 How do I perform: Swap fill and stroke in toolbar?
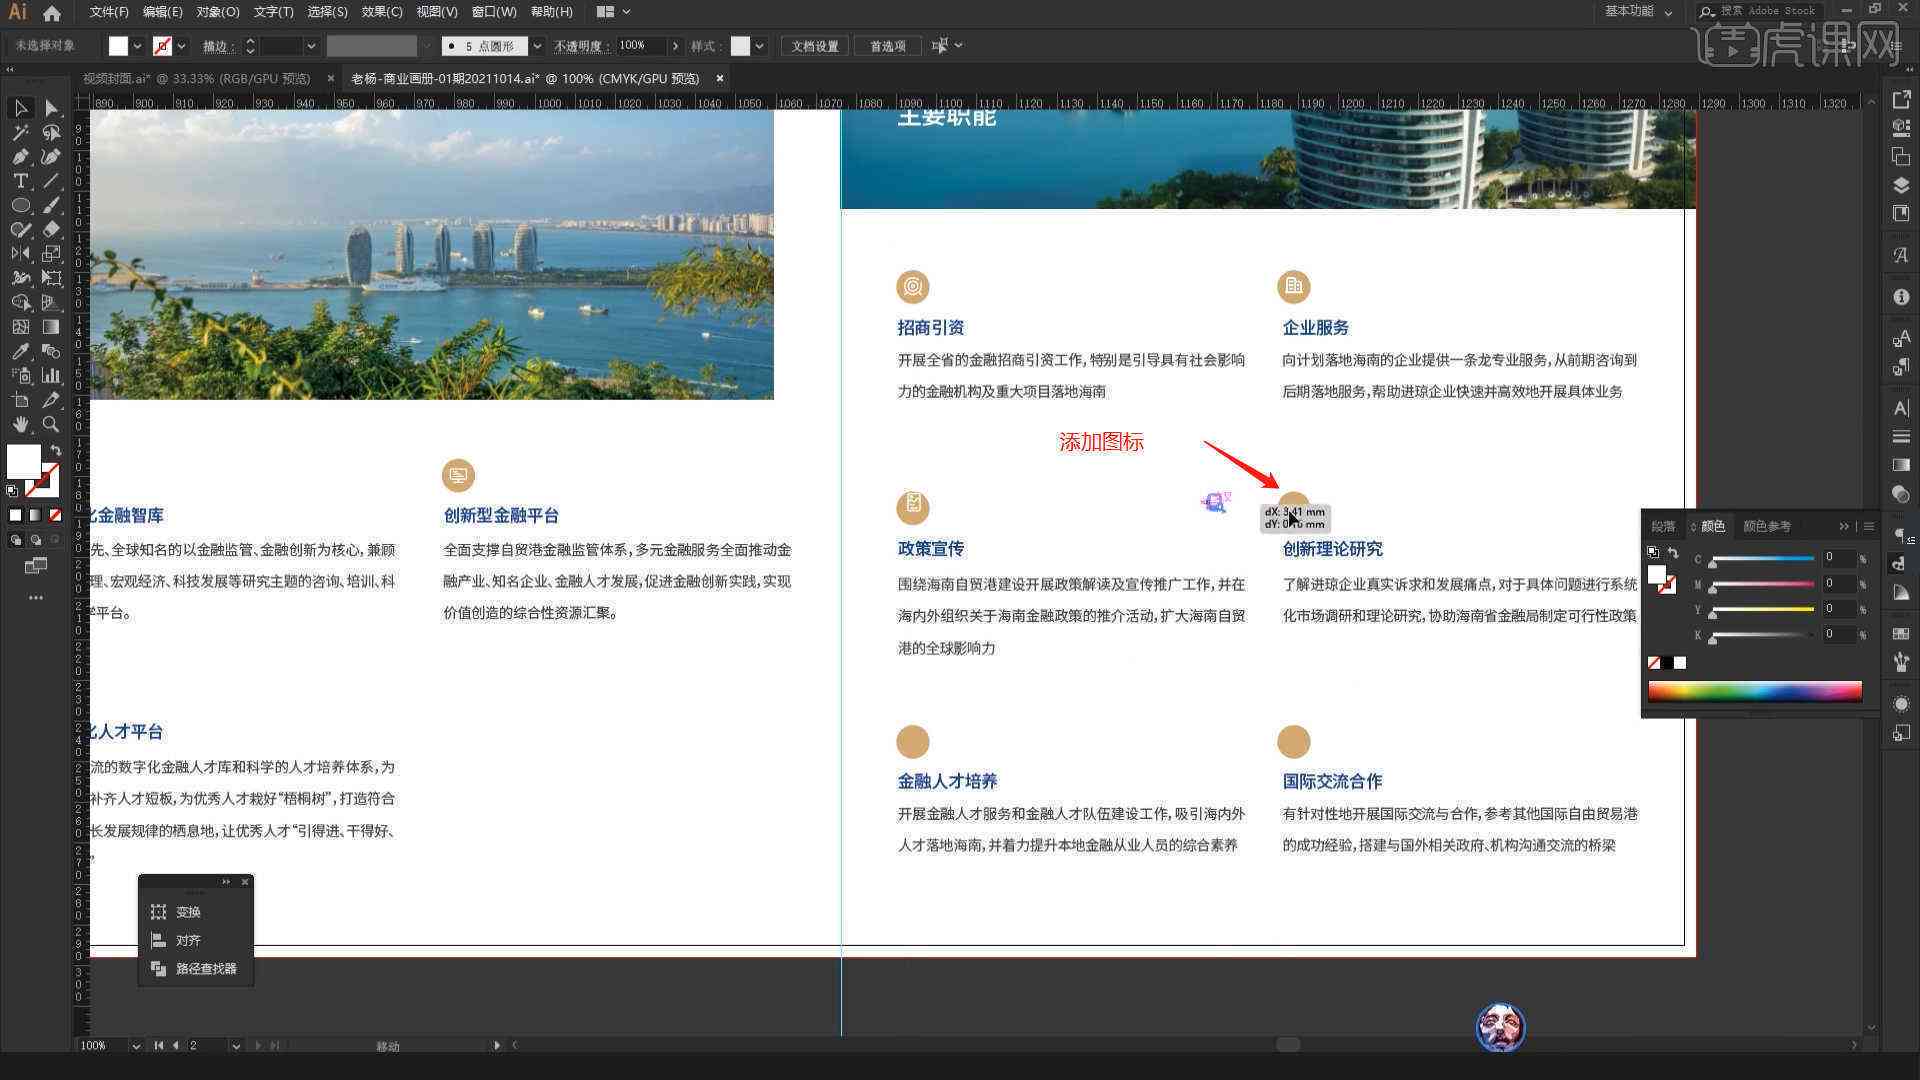point(56,450)
